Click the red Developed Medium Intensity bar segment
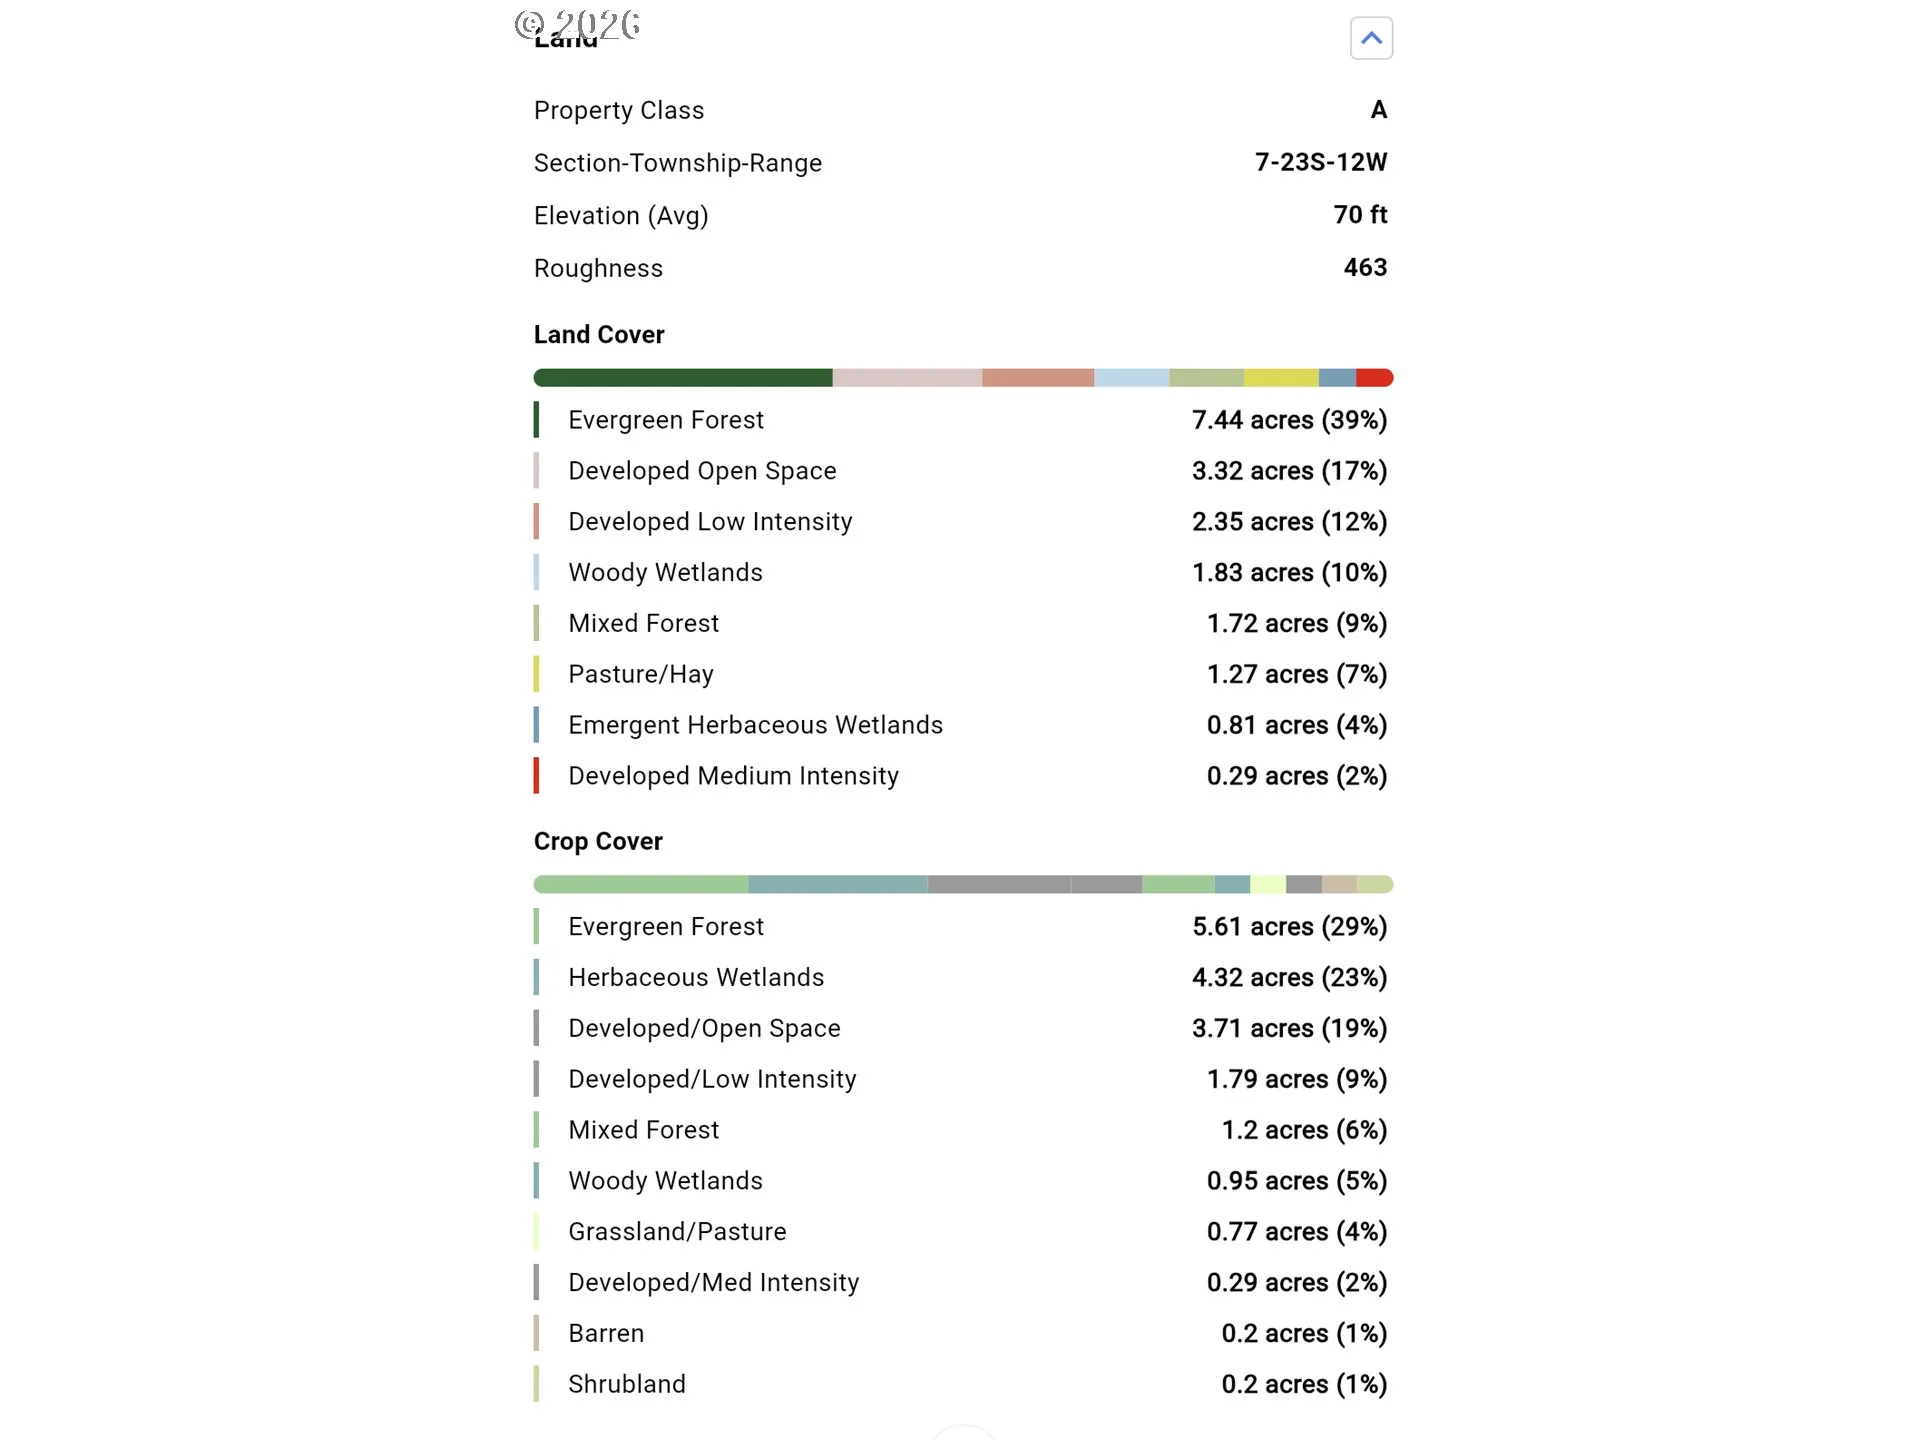 tap(1375, 377)
